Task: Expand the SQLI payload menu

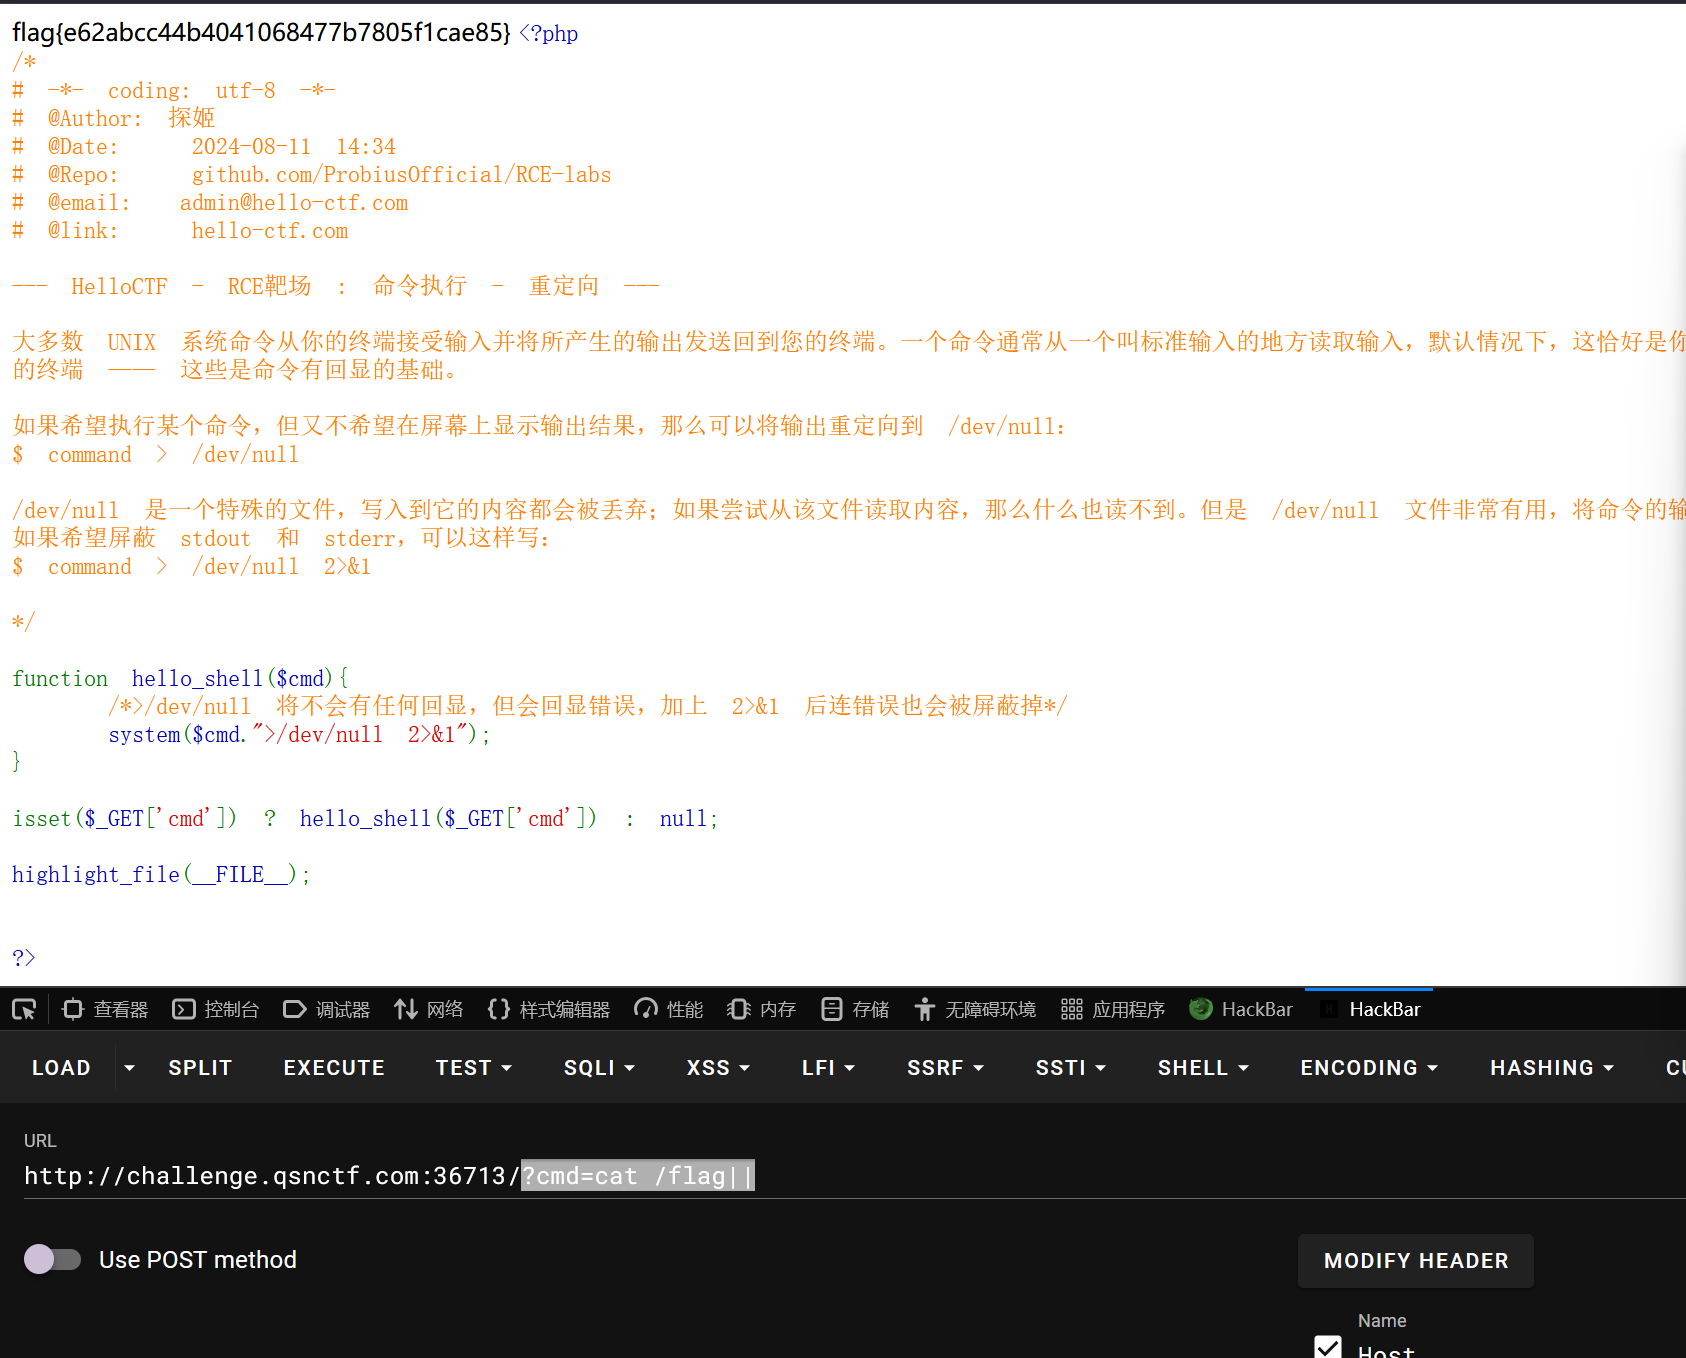Action: tap(599, 1067)
